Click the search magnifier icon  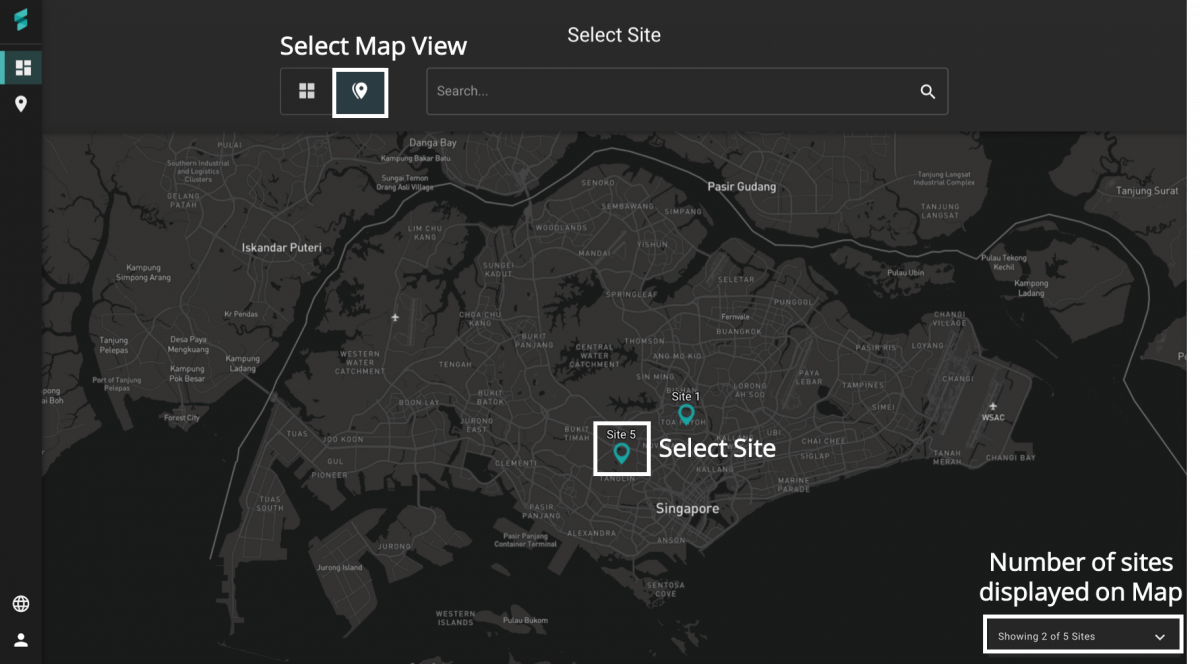pyautogui.click(x=926, y=91)
